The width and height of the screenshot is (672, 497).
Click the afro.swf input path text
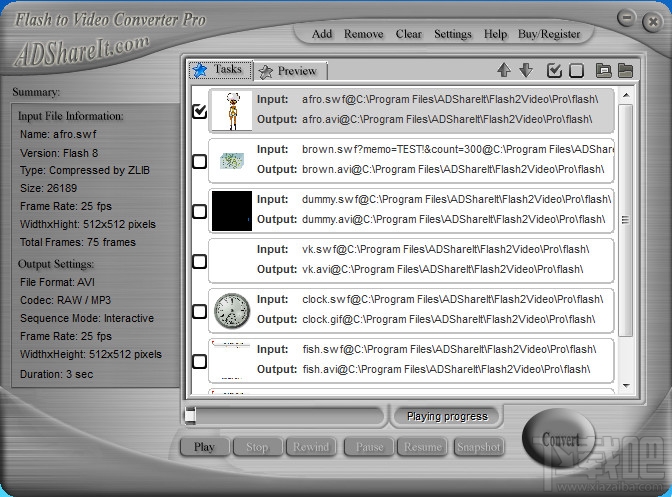450,99
